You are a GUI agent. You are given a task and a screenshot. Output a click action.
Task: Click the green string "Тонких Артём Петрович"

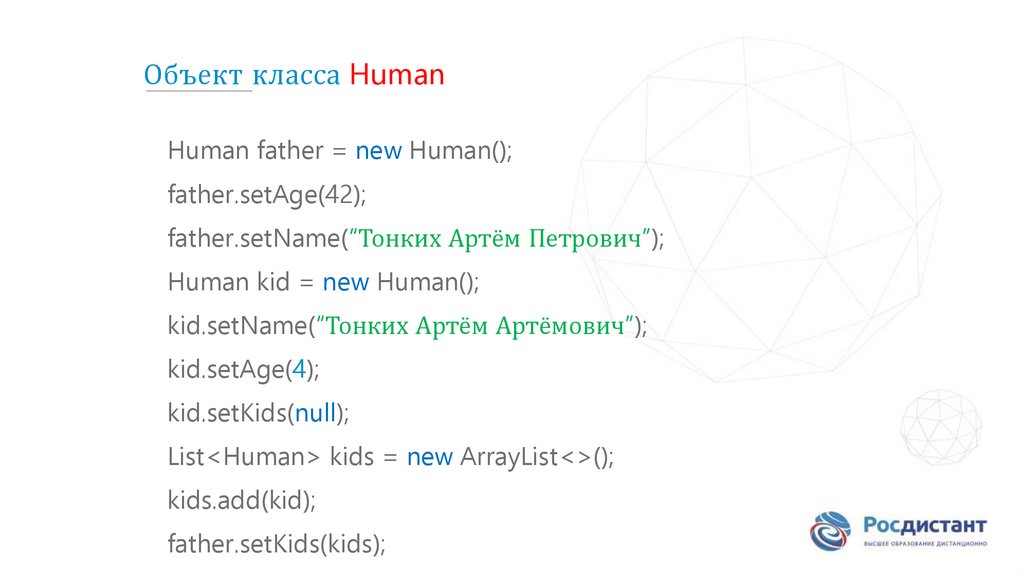click(x=504, y=239)
